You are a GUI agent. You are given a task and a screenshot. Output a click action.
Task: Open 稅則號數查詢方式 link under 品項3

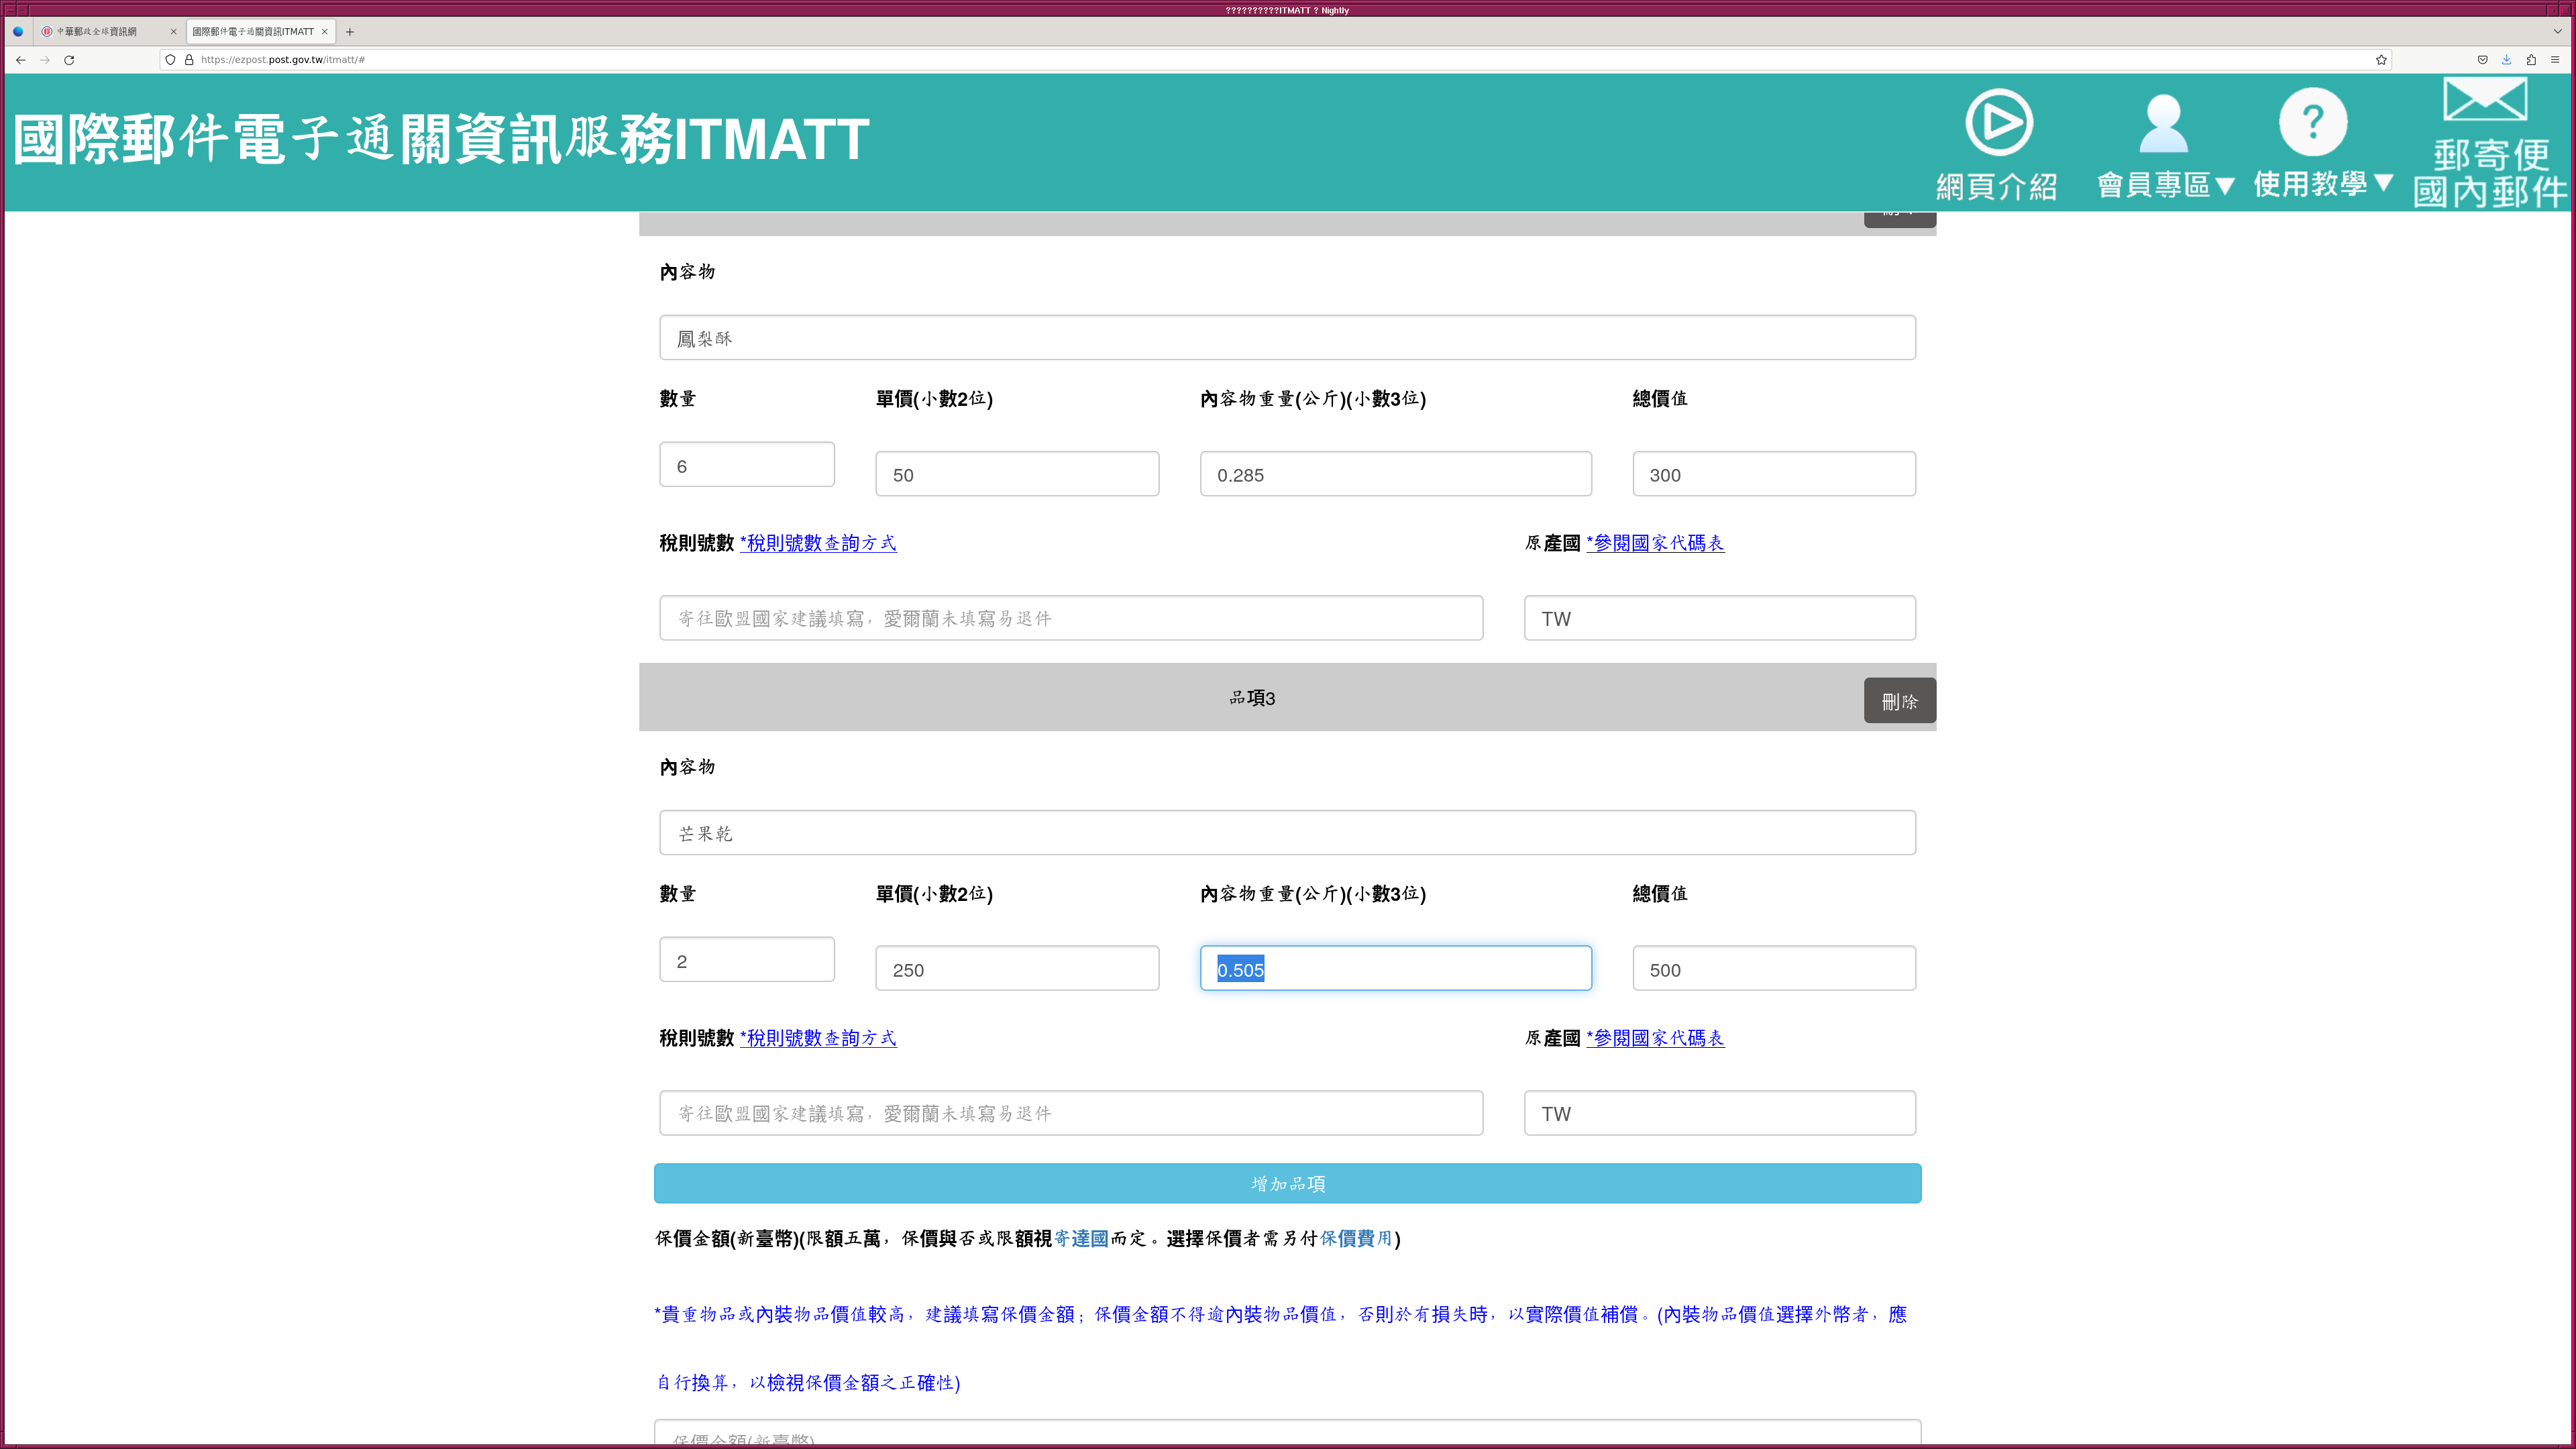818,1038
